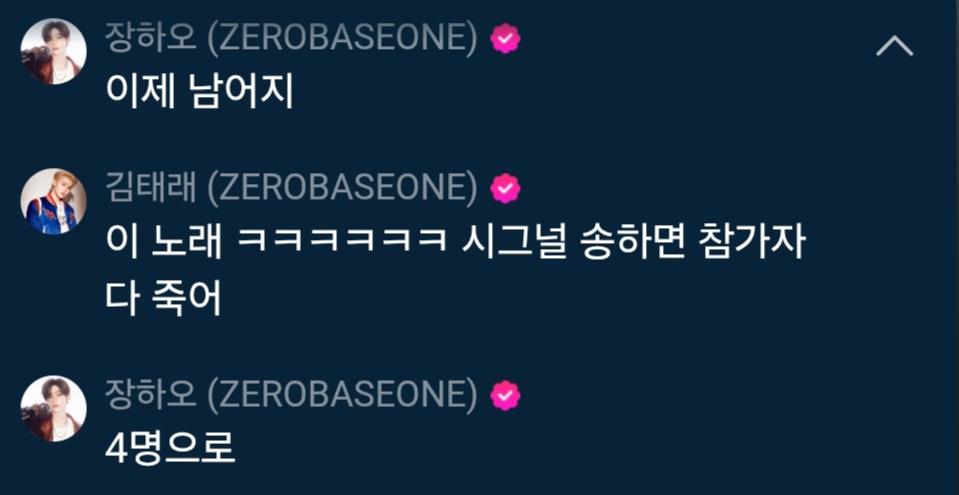Screen dimensions: 959x495
Task: Select the 장하오 name above "4명으로"
Action: [x=151, y=395]
